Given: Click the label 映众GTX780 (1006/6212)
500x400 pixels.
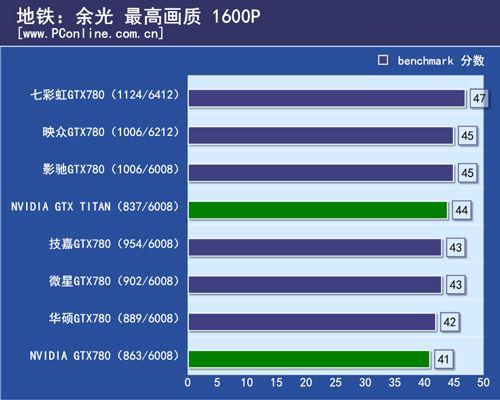Looking at the screenshot, I should 111,132.
